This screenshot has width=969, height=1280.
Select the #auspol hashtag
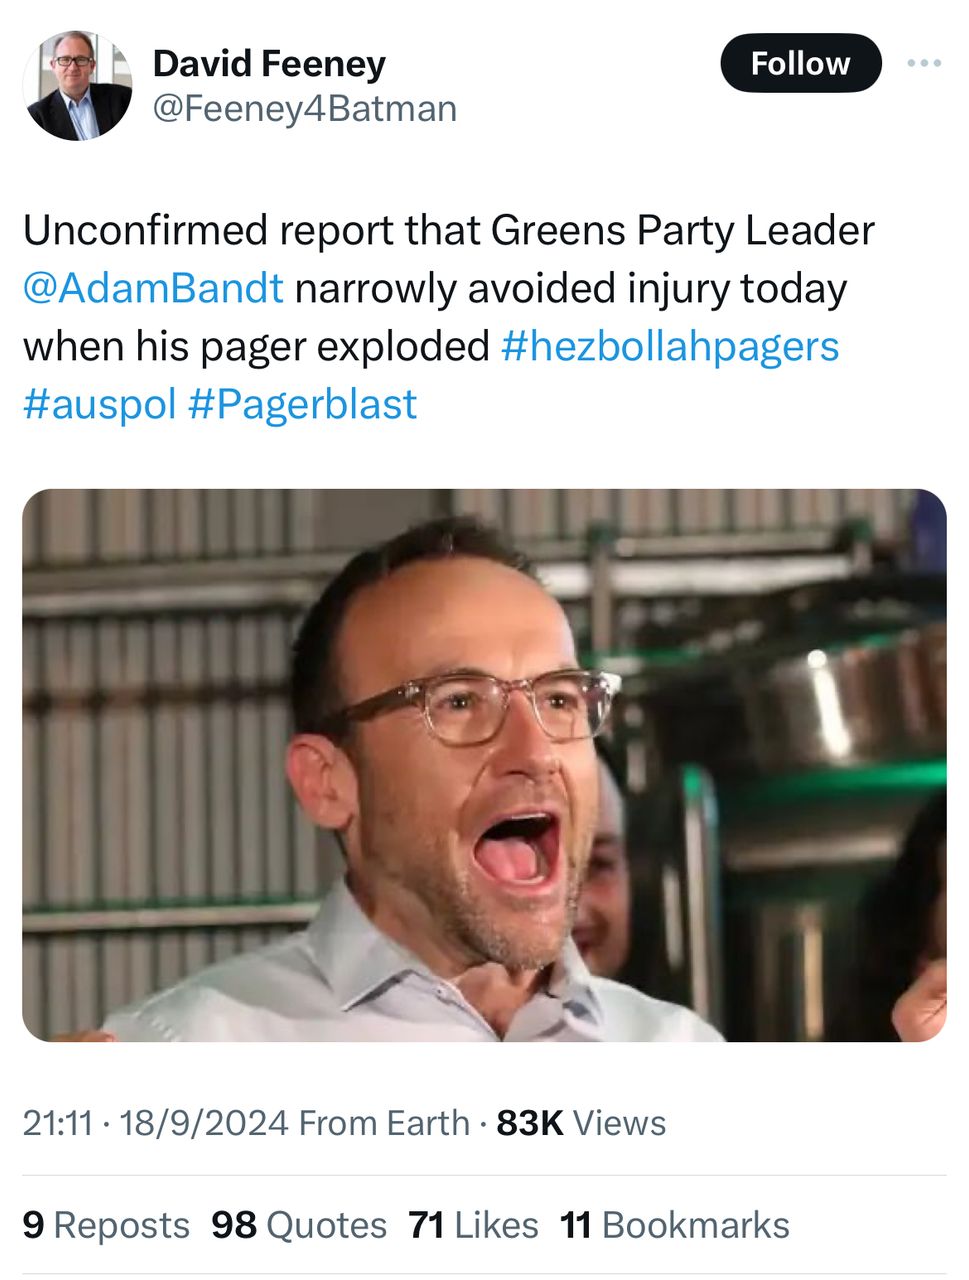(x=99, y=404)
